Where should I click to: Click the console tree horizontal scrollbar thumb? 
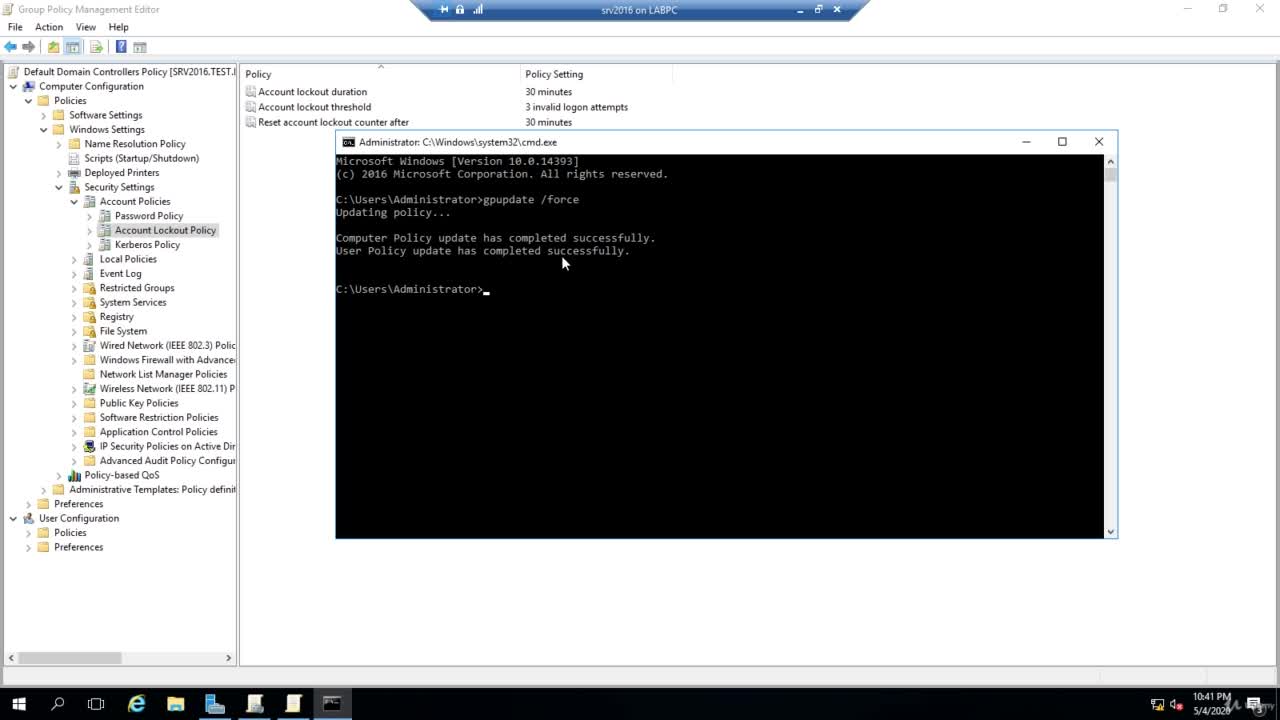pyautogui.click(x=70, y=658)
